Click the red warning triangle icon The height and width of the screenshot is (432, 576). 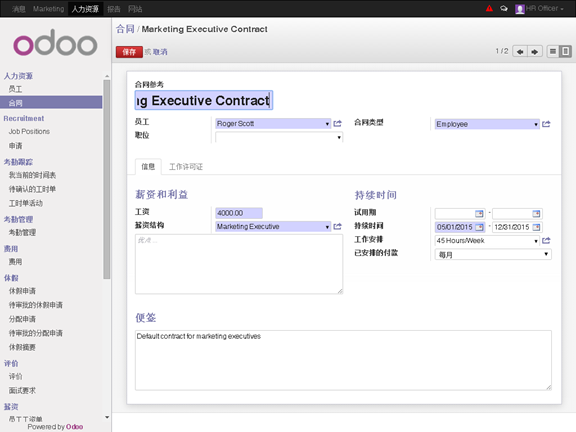(489, 8)
